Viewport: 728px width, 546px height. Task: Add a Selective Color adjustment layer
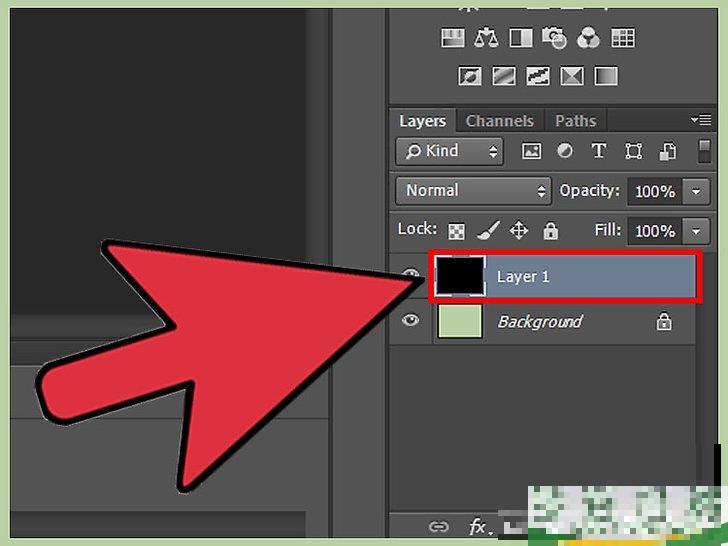[x=572, y=76]
